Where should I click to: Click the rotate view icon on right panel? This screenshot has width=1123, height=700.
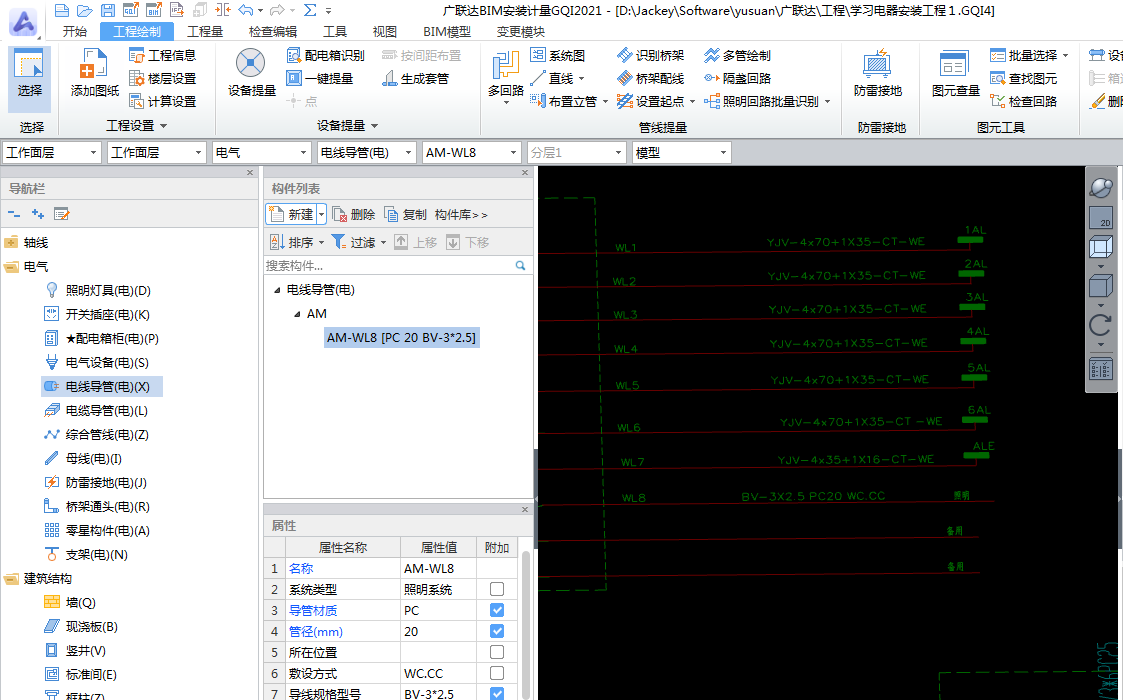[x=1101, y=325]
